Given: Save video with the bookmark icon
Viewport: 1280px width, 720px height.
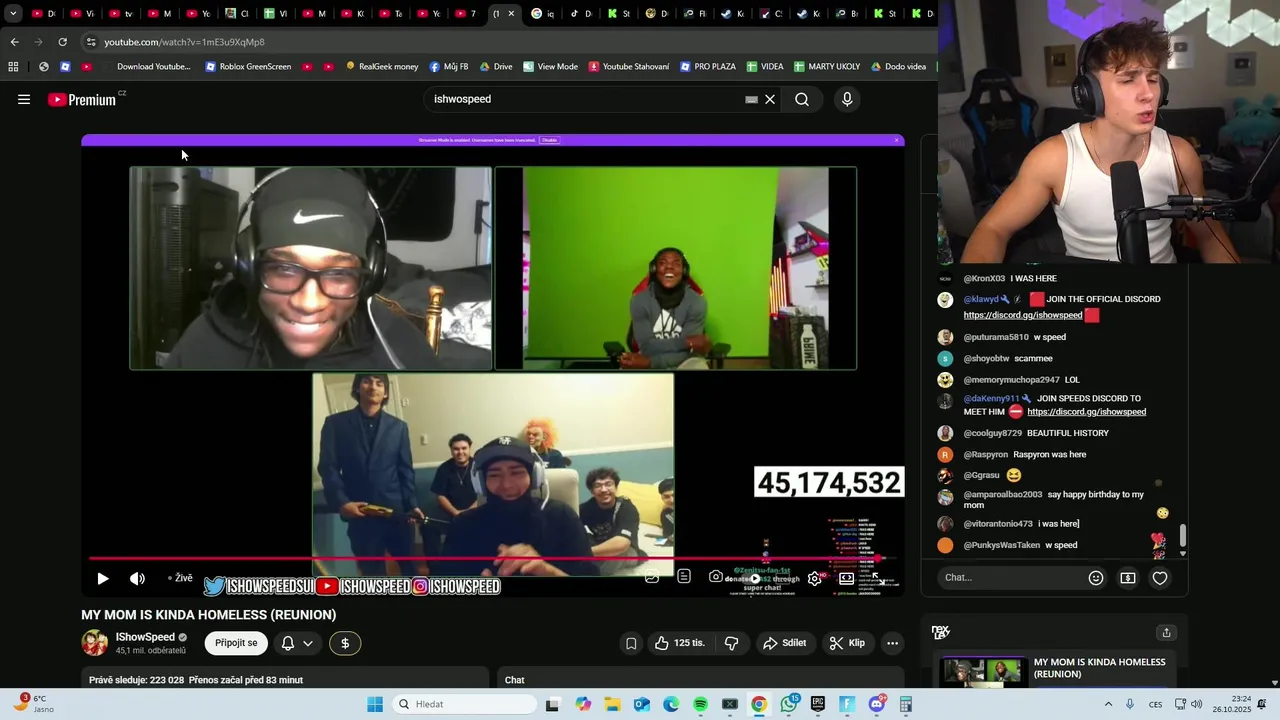Looking at the screenshot, I should point(631,643).
